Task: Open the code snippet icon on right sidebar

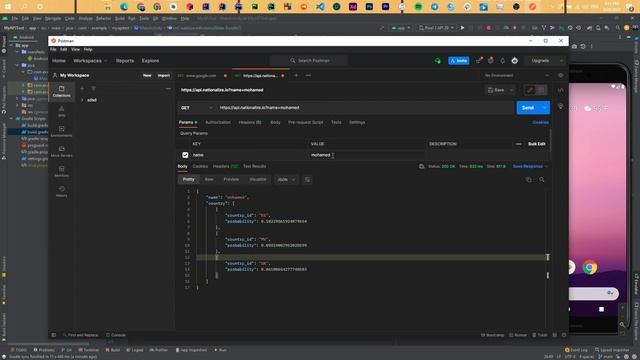Action: click(560, 90)
